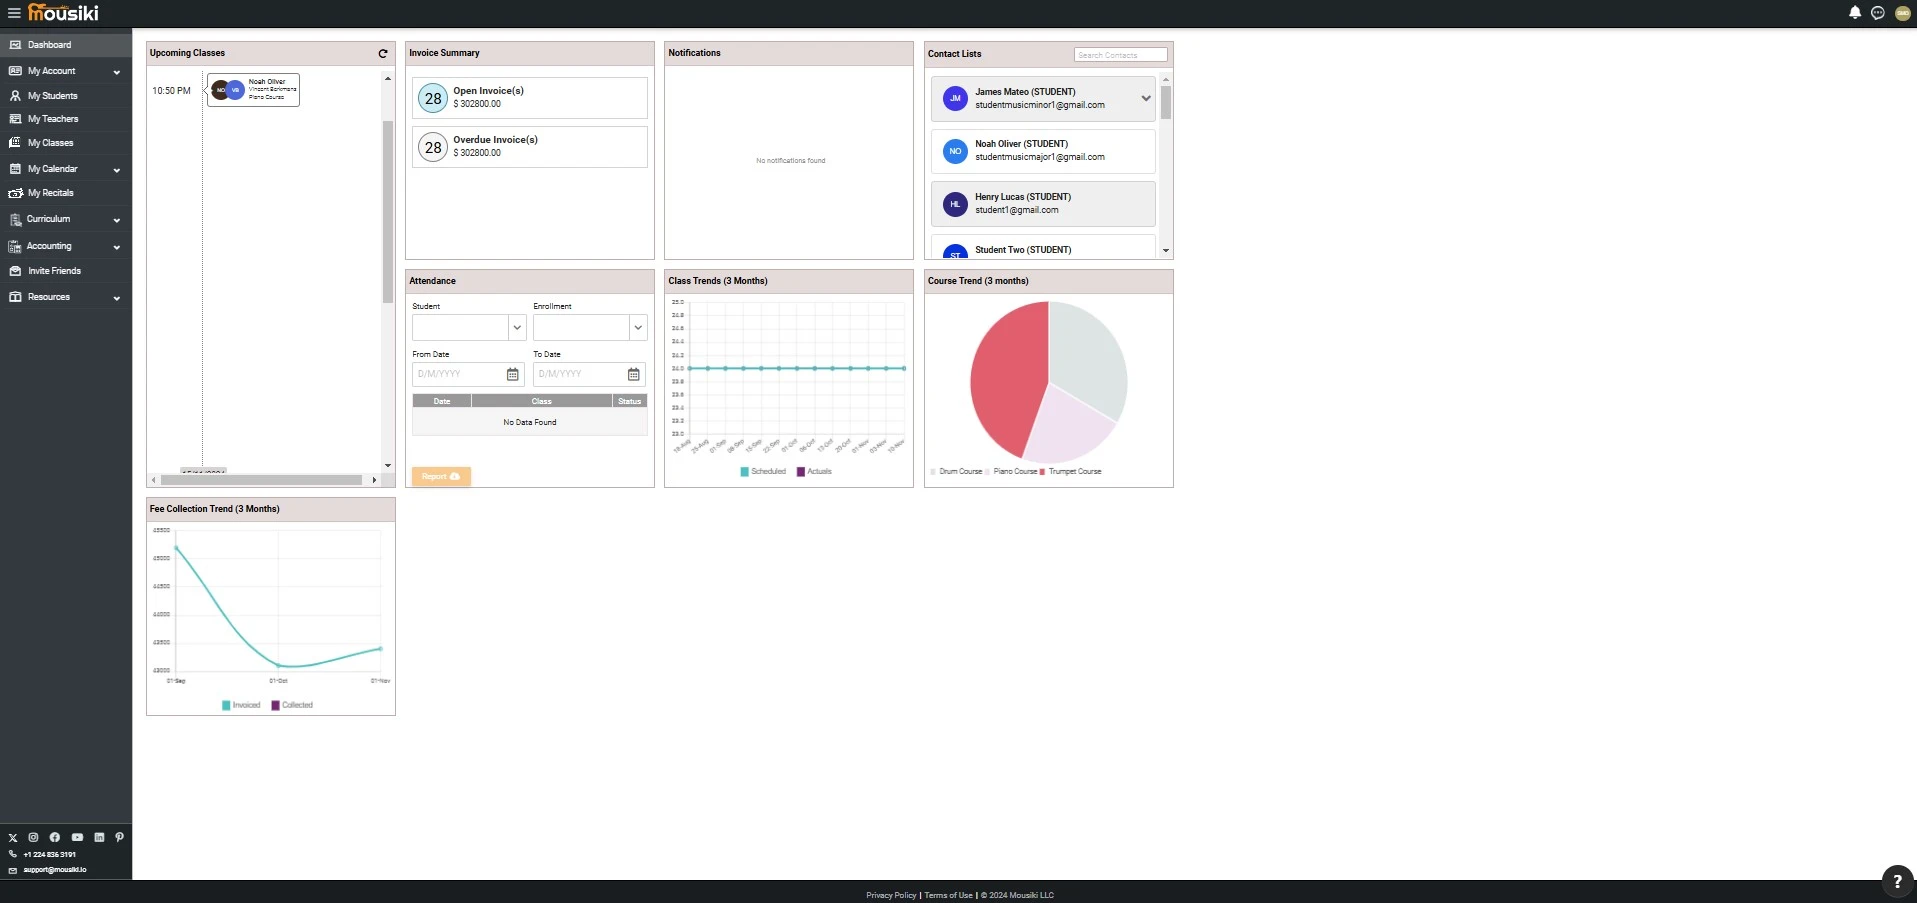
Task: Open the Privacy Policy footer link
Action: [890, 896]
